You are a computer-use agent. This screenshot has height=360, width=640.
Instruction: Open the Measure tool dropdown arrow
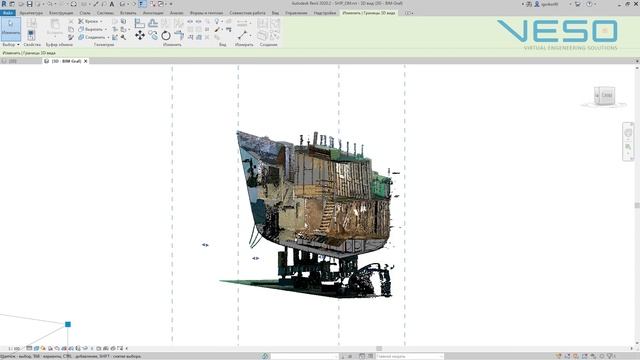pos(250,36)
